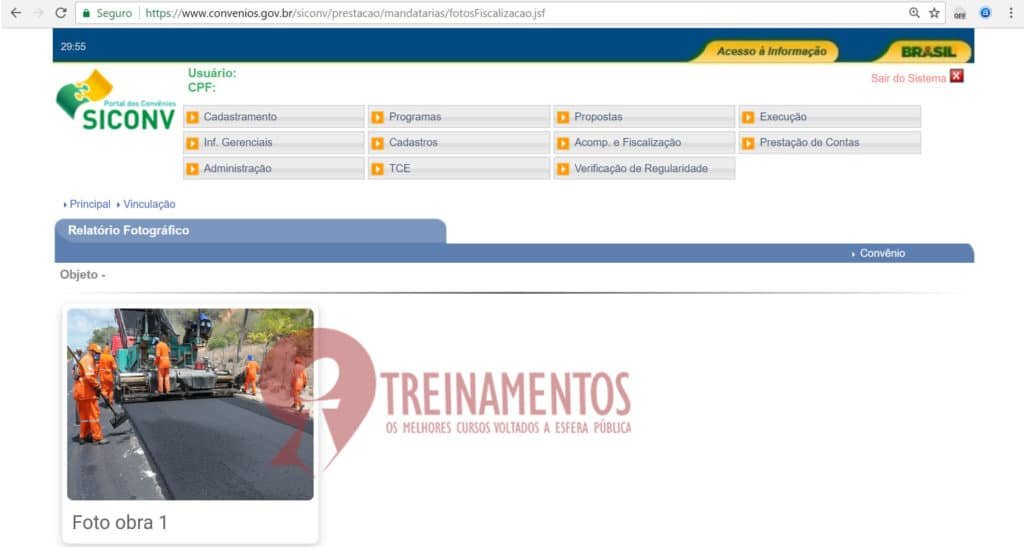Click orange arrow icon next to Inf. Gerenciais
1024x551 pixels.
[192, 143]
